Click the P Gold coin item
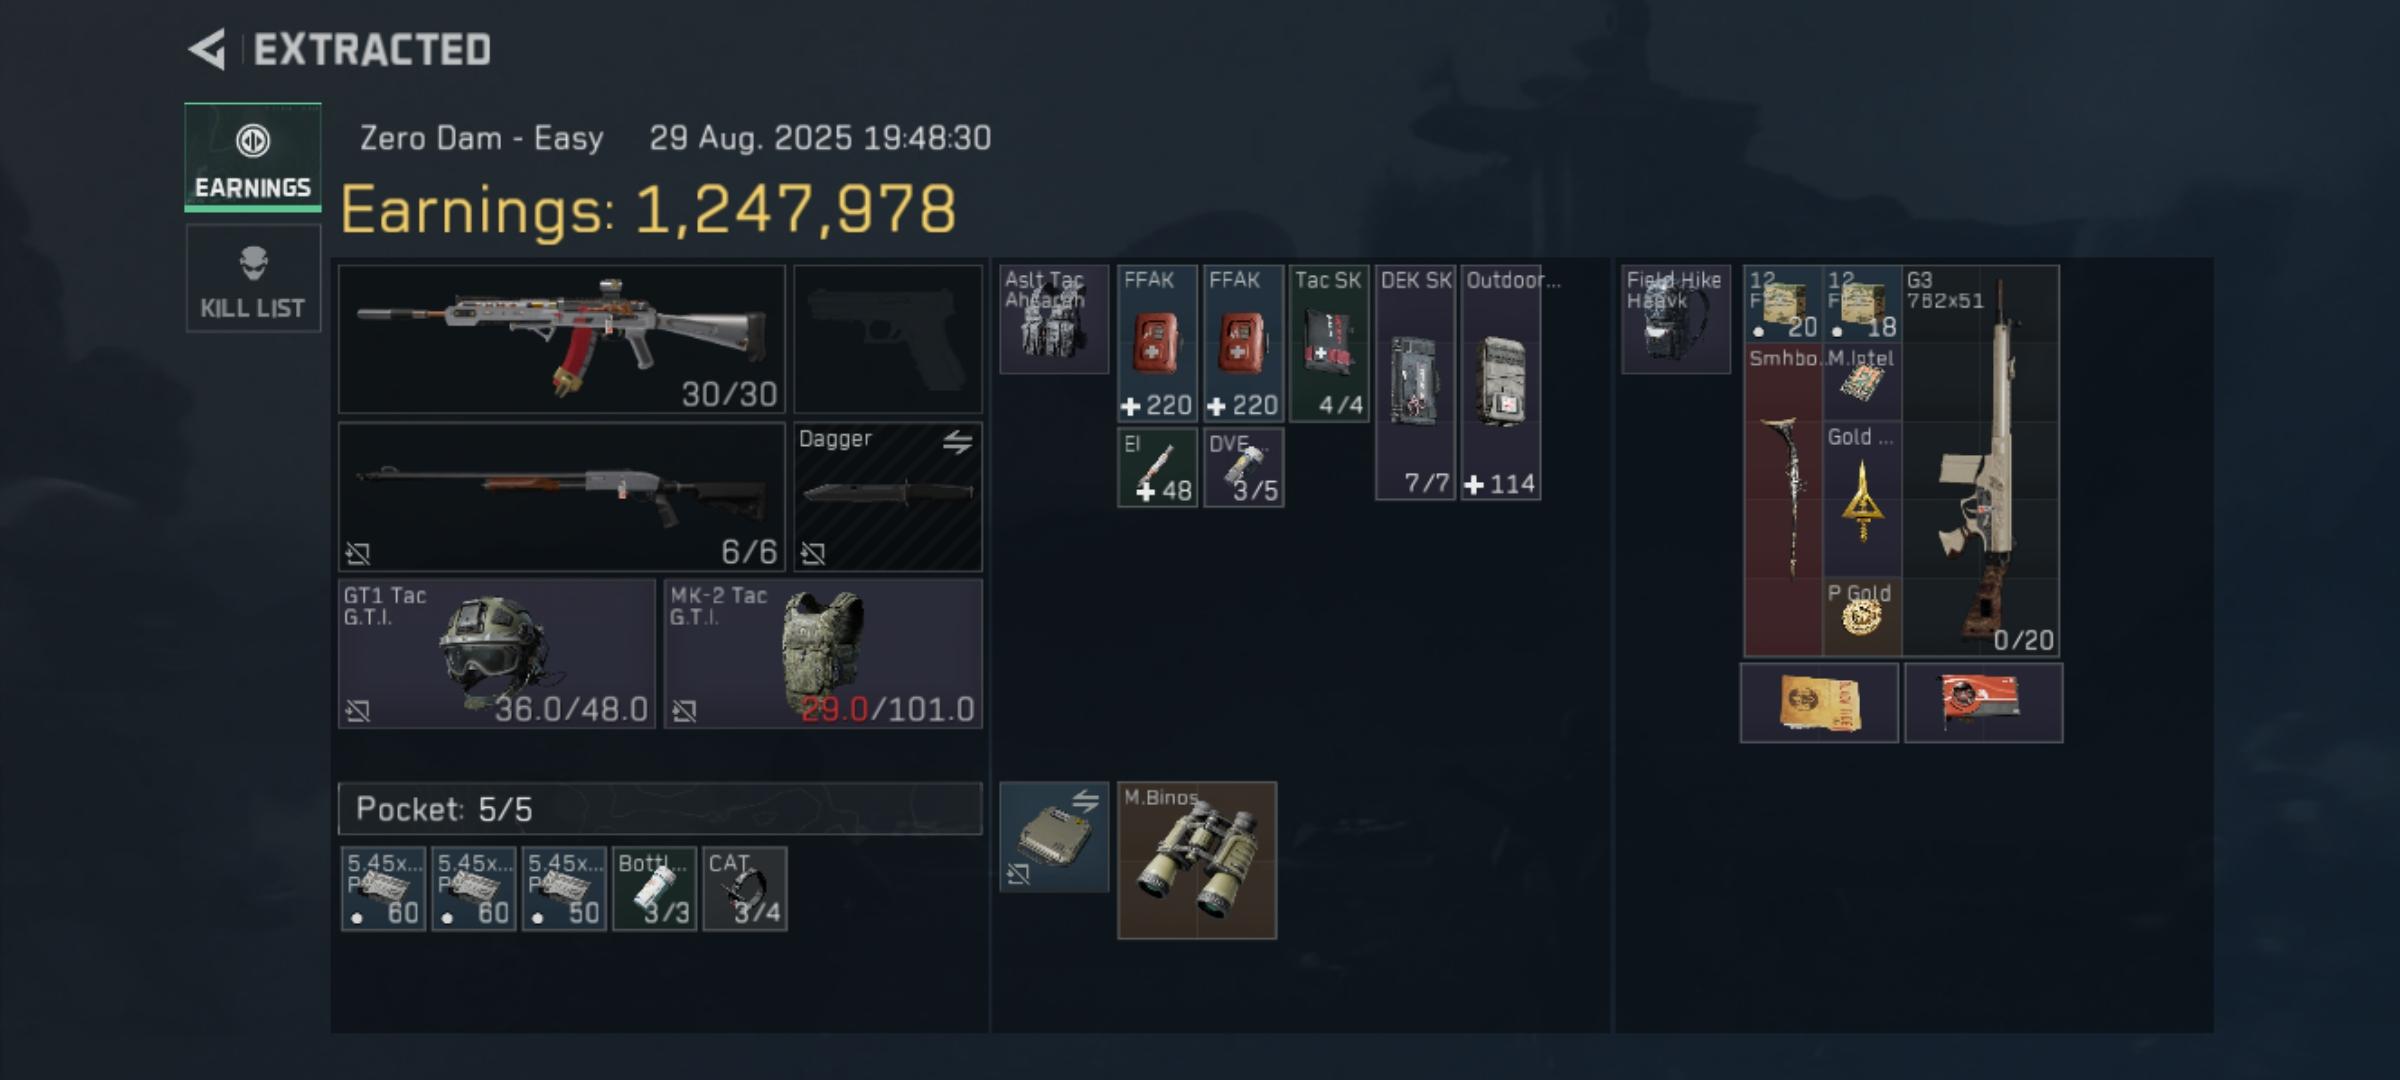This screenshot has width=2400, height=1080. 1862,617
